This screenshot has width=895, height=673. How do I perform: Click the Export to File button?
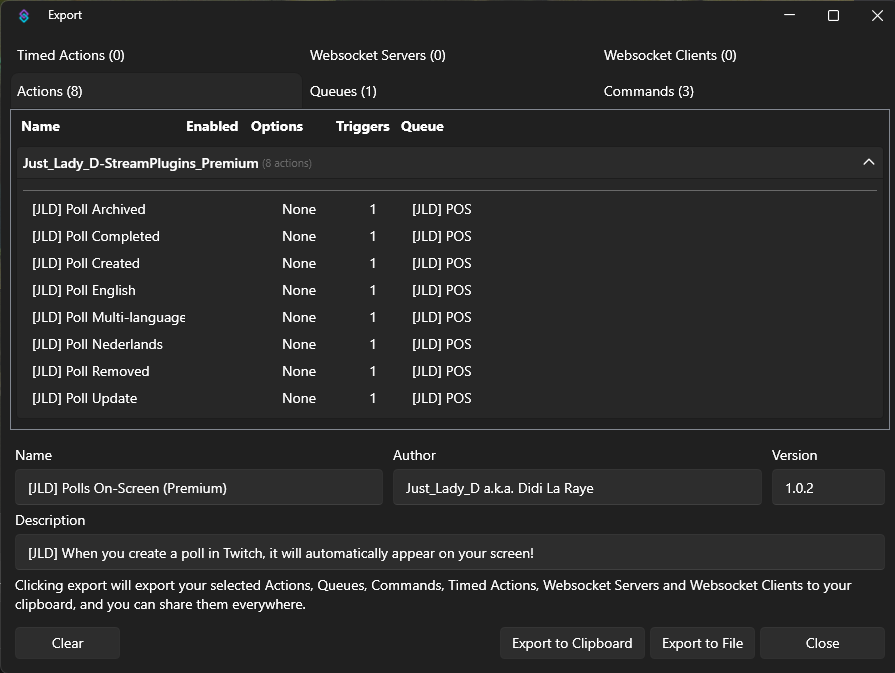tap(702, 643)
